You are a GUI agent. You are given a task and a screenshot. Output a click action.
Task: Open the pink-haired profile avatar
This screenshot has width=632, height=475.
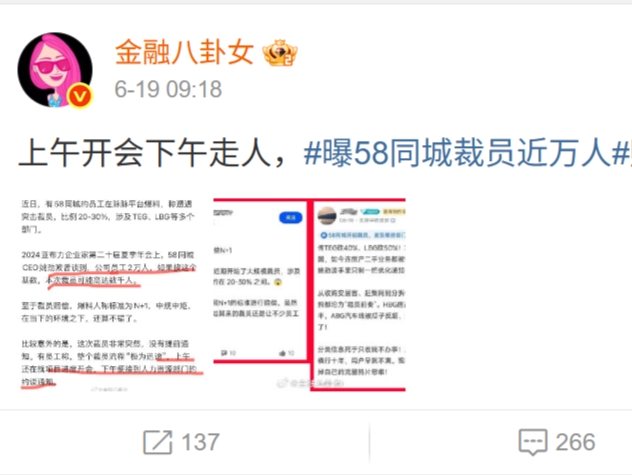click(x=55, y=70)
